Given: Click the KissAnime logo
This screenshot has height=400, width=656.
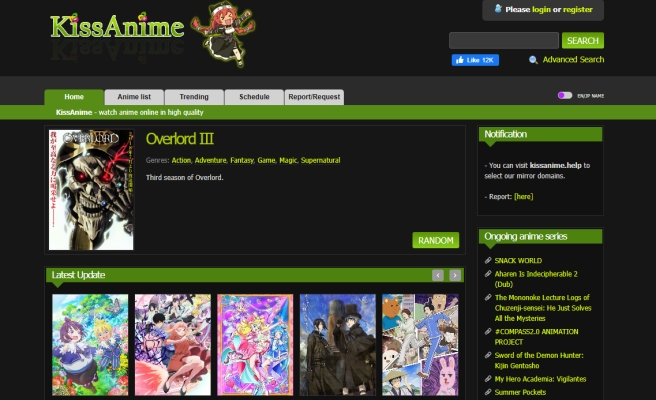Looking at the screenshot, I should tap(117, 26).
